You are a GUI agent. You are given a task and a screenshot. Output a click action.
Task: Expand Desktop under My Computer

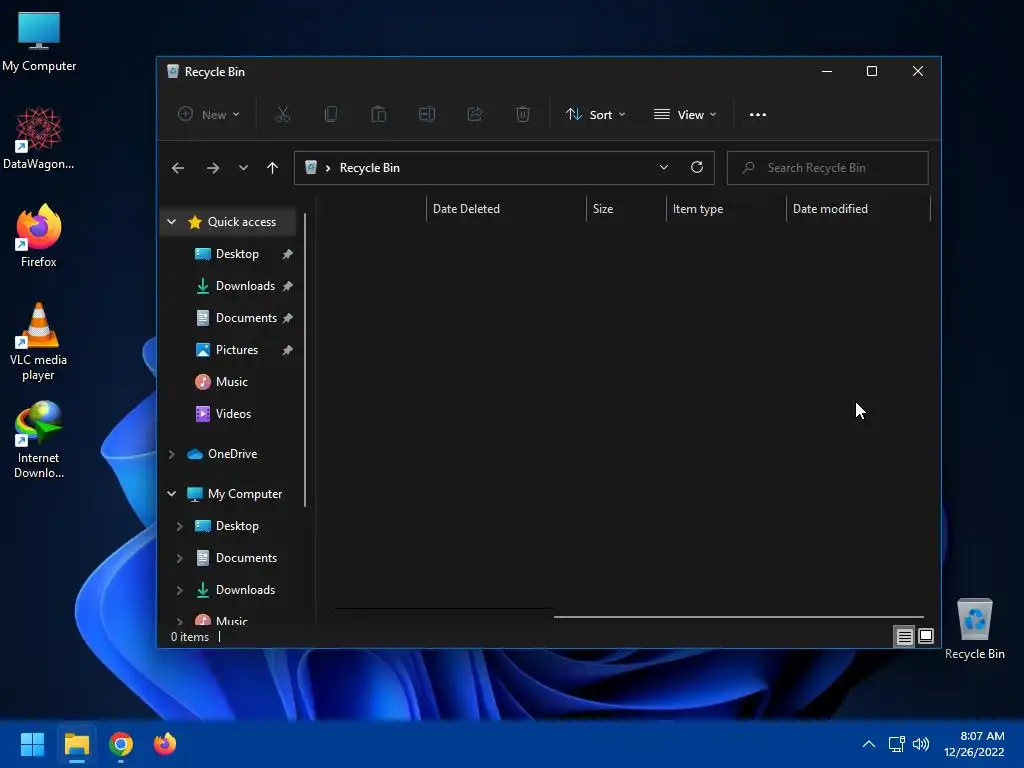click(180, 526)
